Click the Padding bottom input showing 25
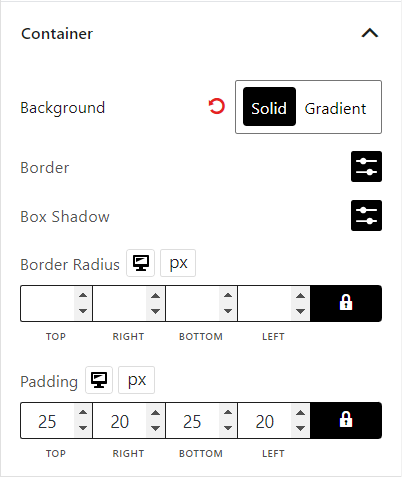The width and height of the screenshot is (402, 477). point(192,420)
